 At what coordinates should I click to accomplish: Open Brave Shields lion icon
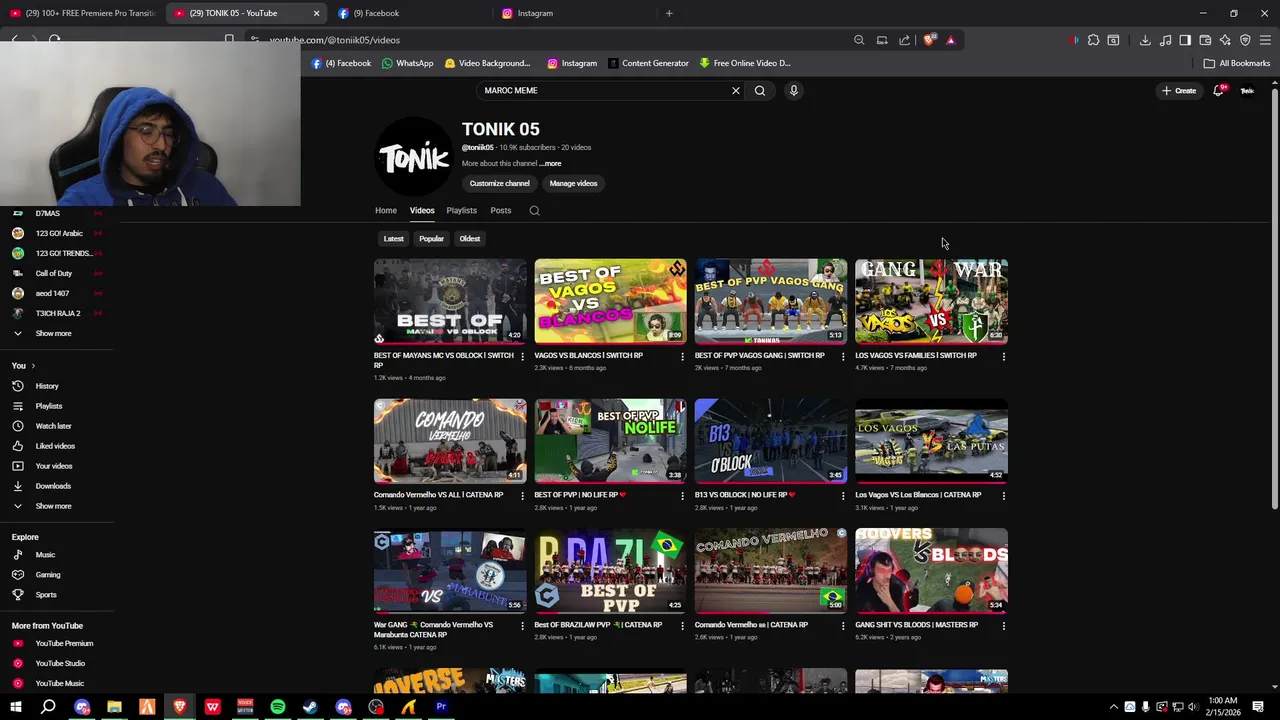(x=929, y=40)
